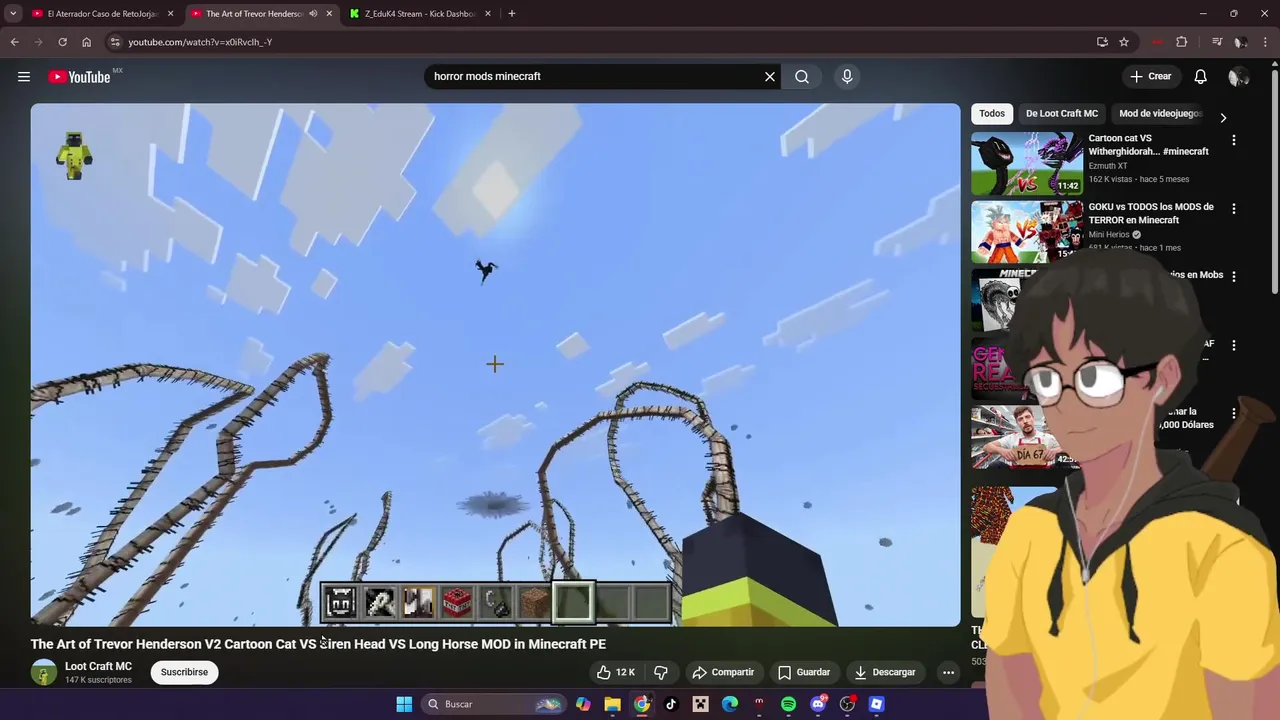
Task: Dislike the video with thumbs down
Action: tap(660, 672)
